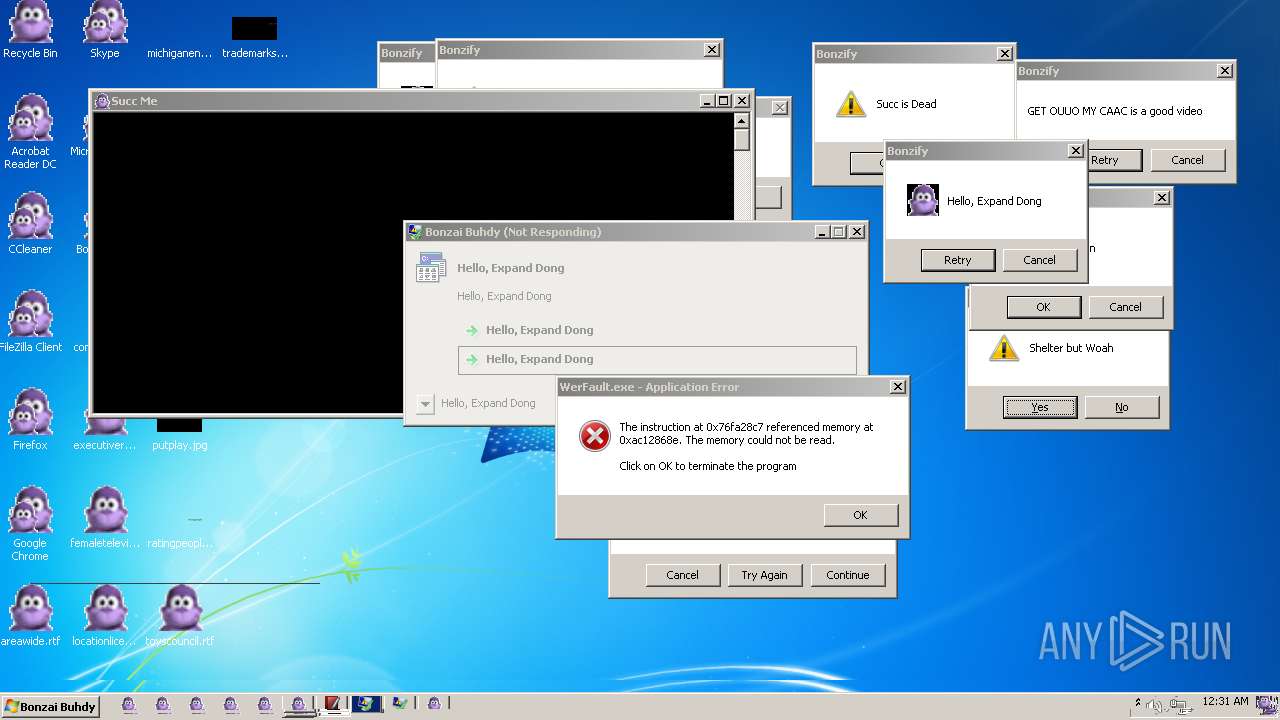Choose the highlighted second Hello, Expand Dong command link
This screenshot has width=1280, height=720.
(x=657, y=359)
